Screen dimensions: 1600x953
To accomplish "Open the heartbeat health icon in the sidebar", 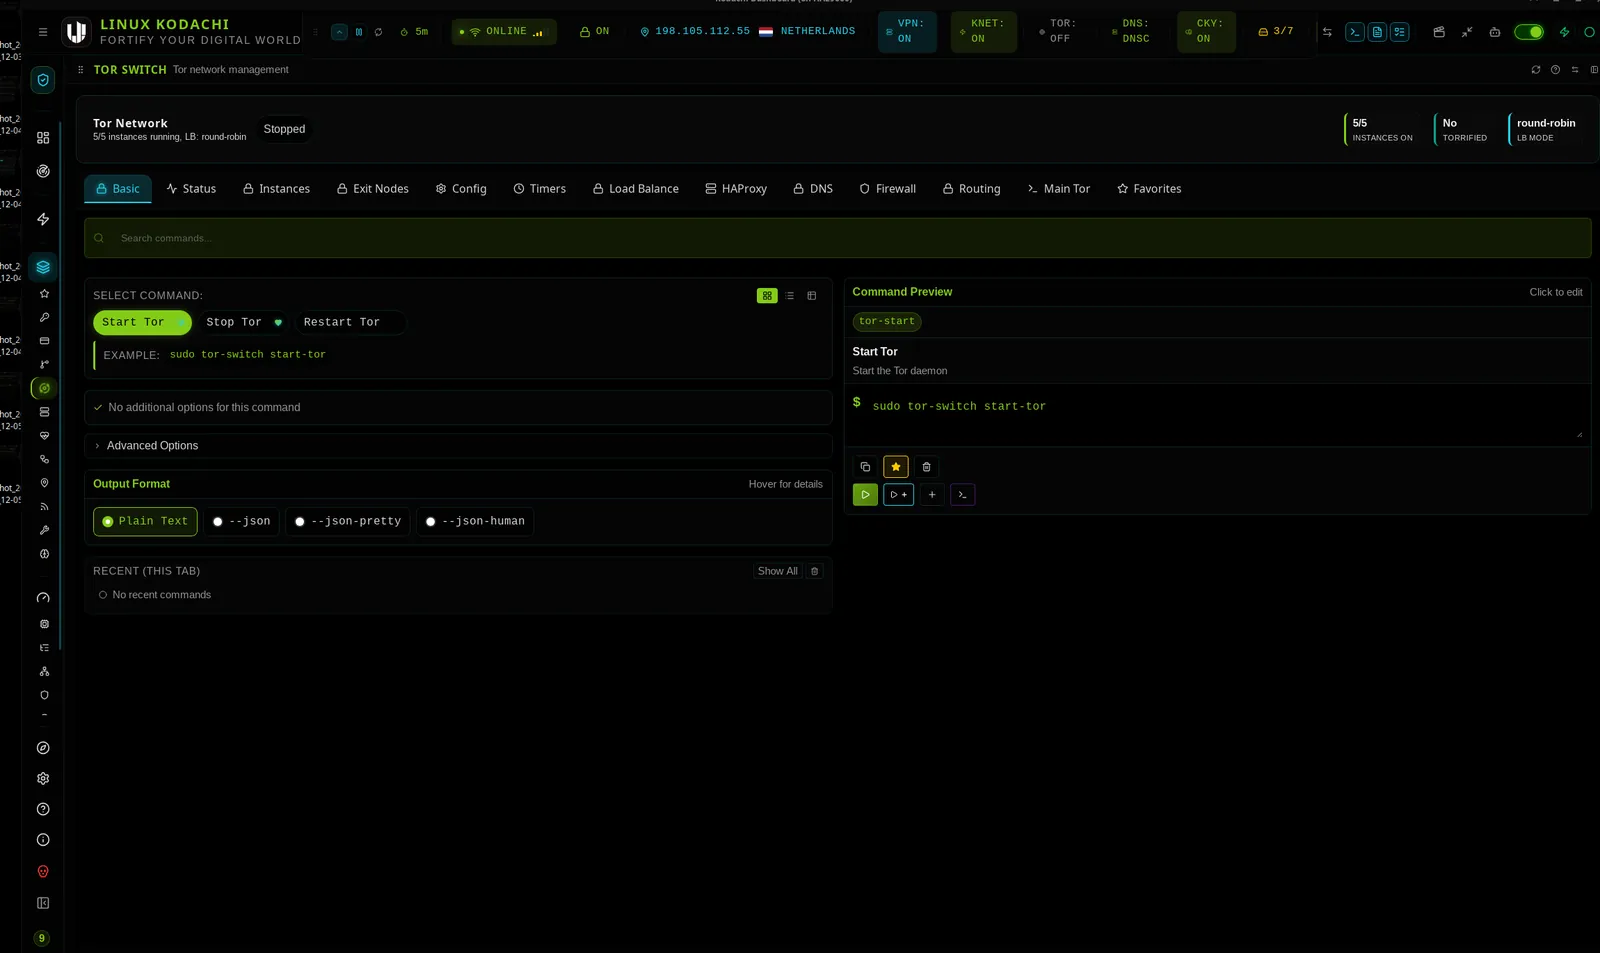I will (44, 436).
